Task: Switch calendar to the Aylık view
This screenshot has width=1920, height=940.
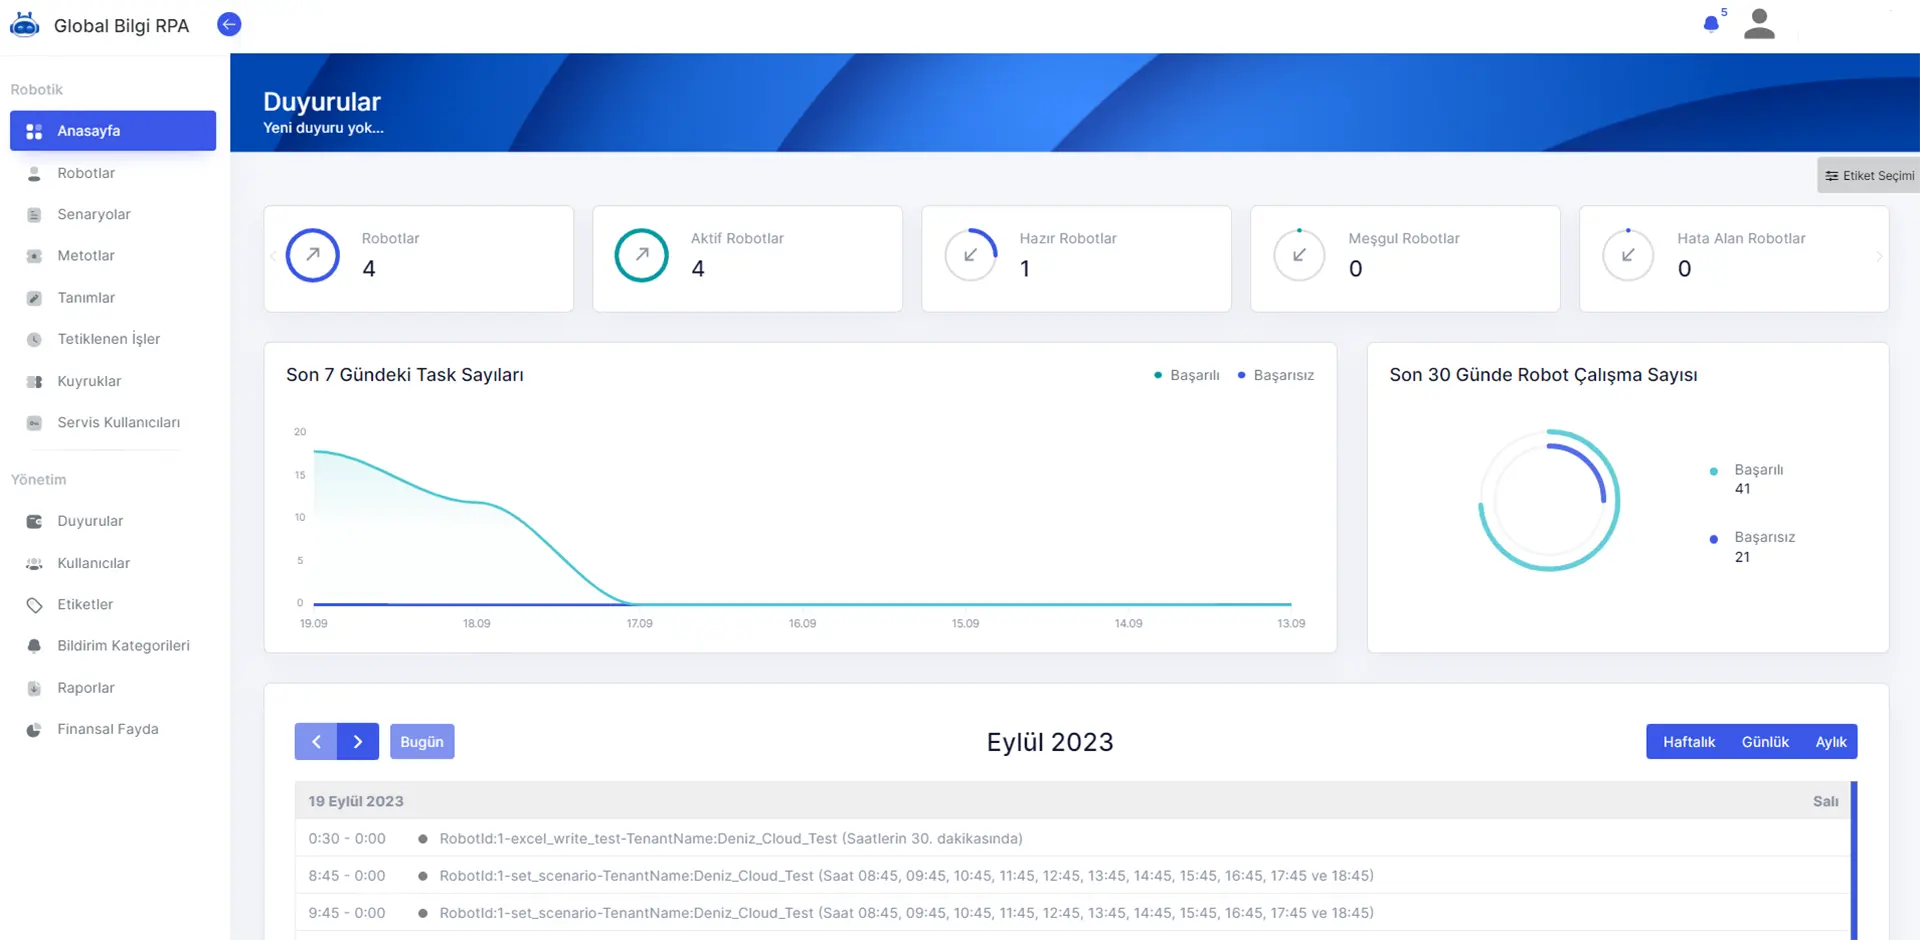Action: point(1831,742)
